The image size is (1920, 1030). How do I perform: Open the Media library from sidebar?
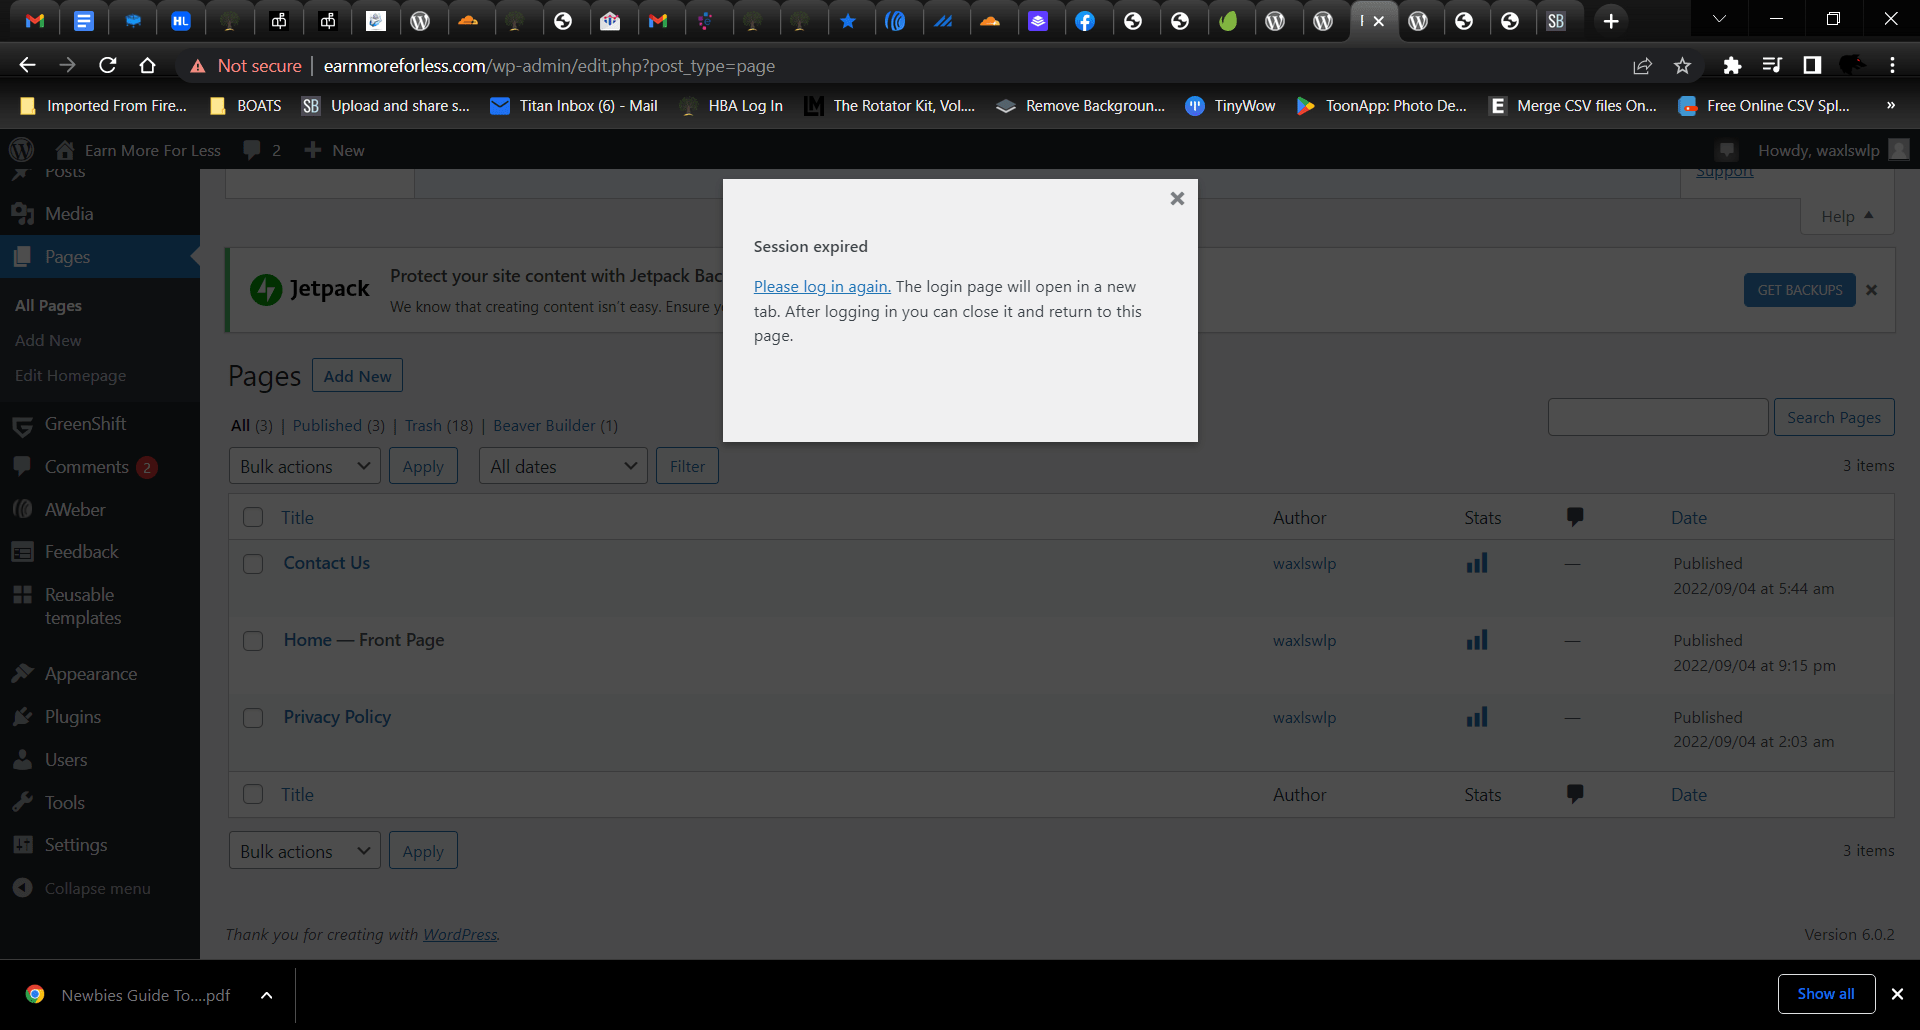[x=70, y=213]
